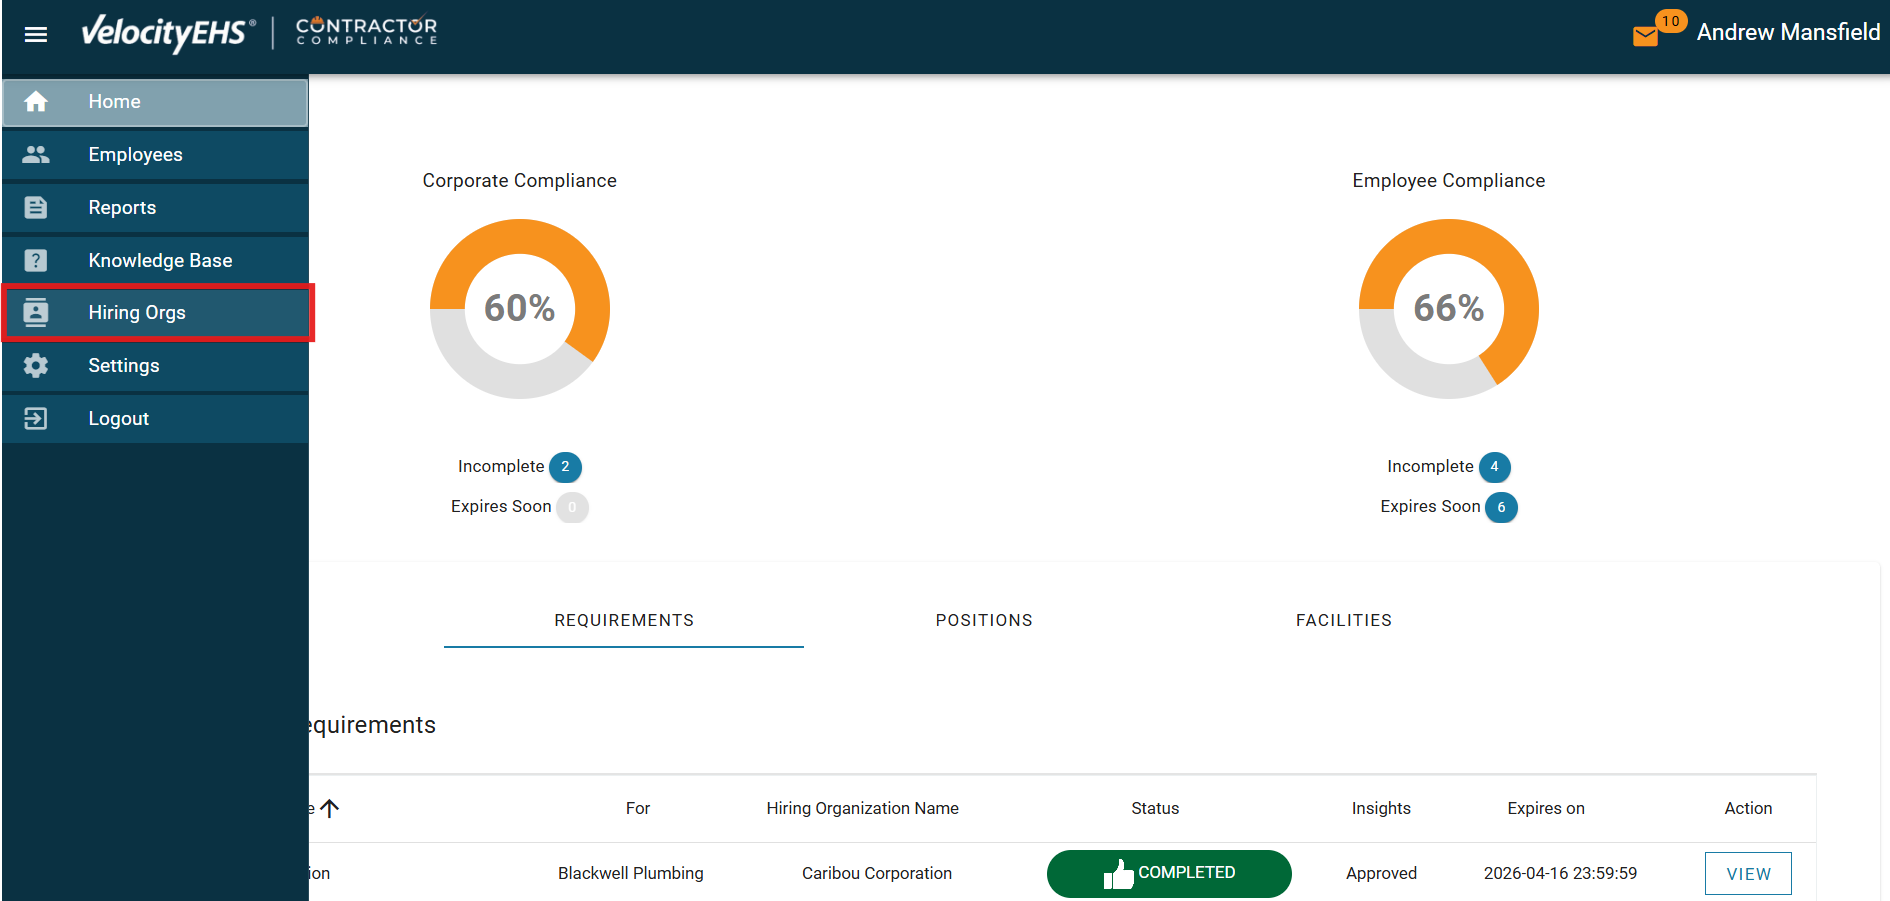Switch to the Facilities tab

pos(1343,620)
